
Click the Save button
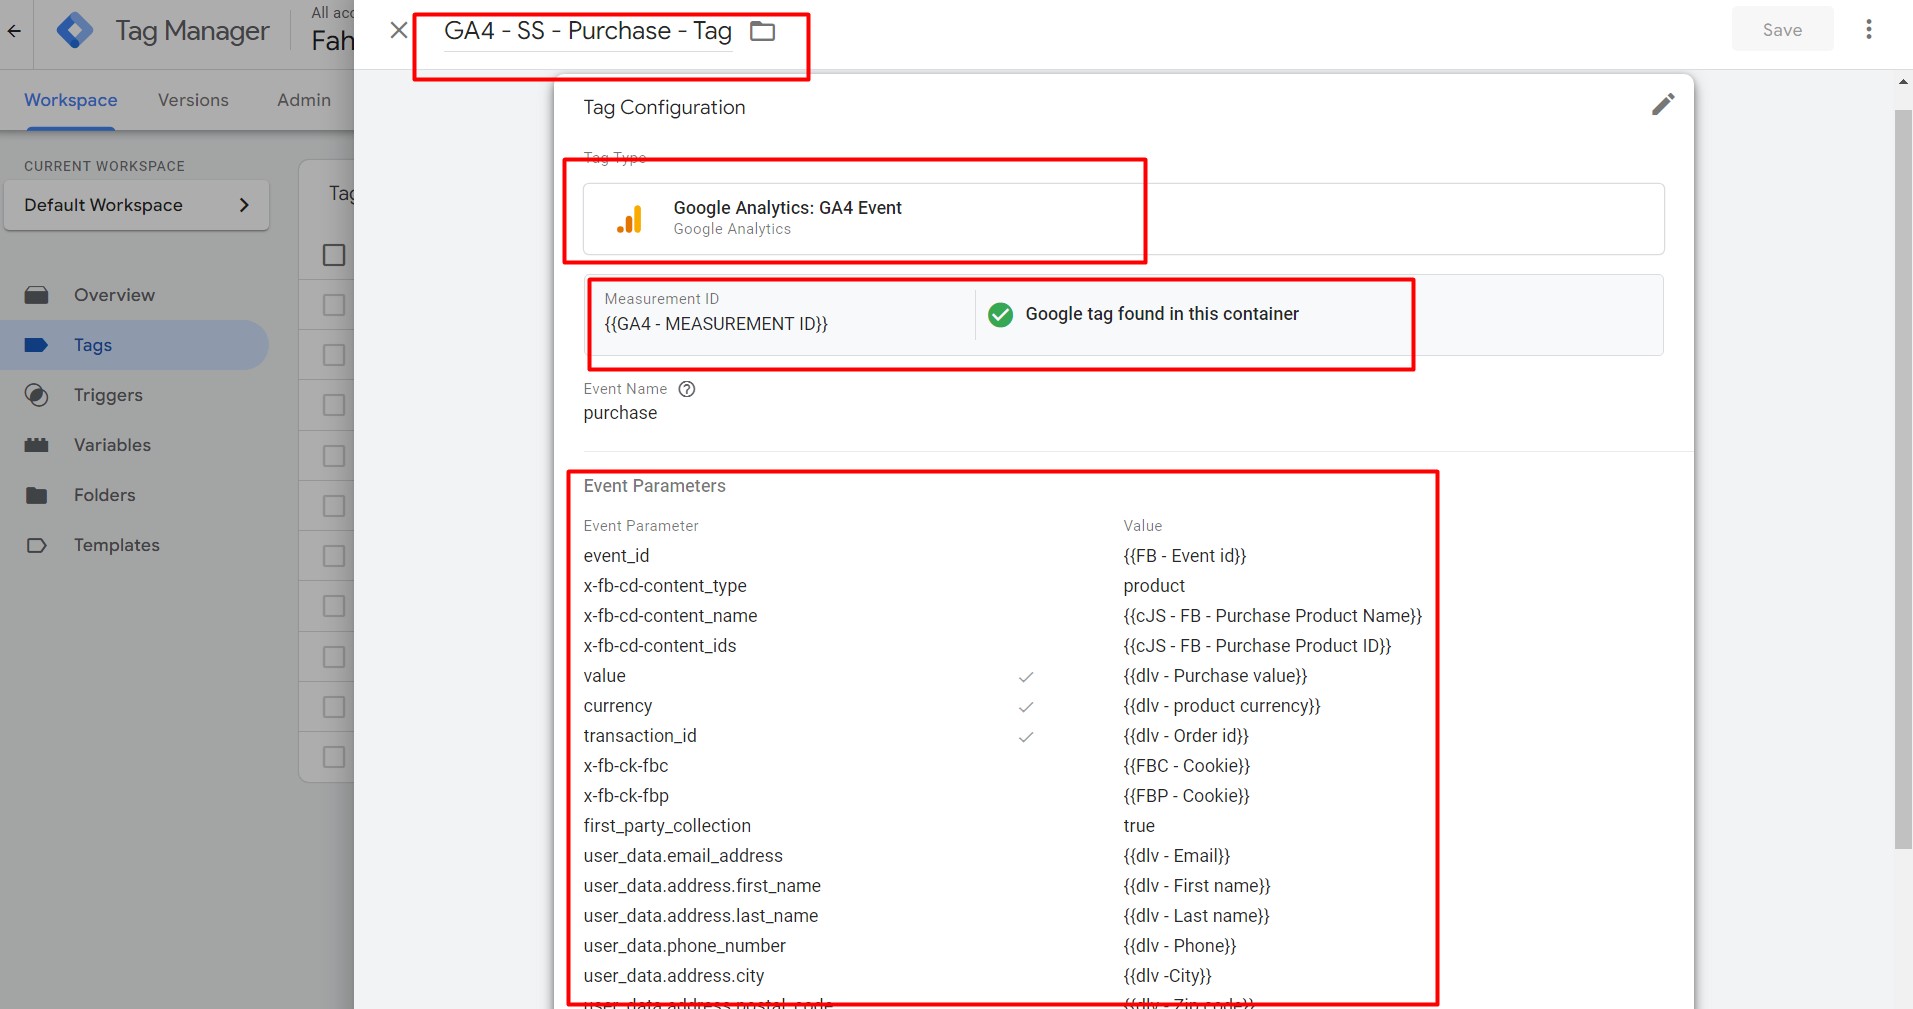click(1782, 30)
